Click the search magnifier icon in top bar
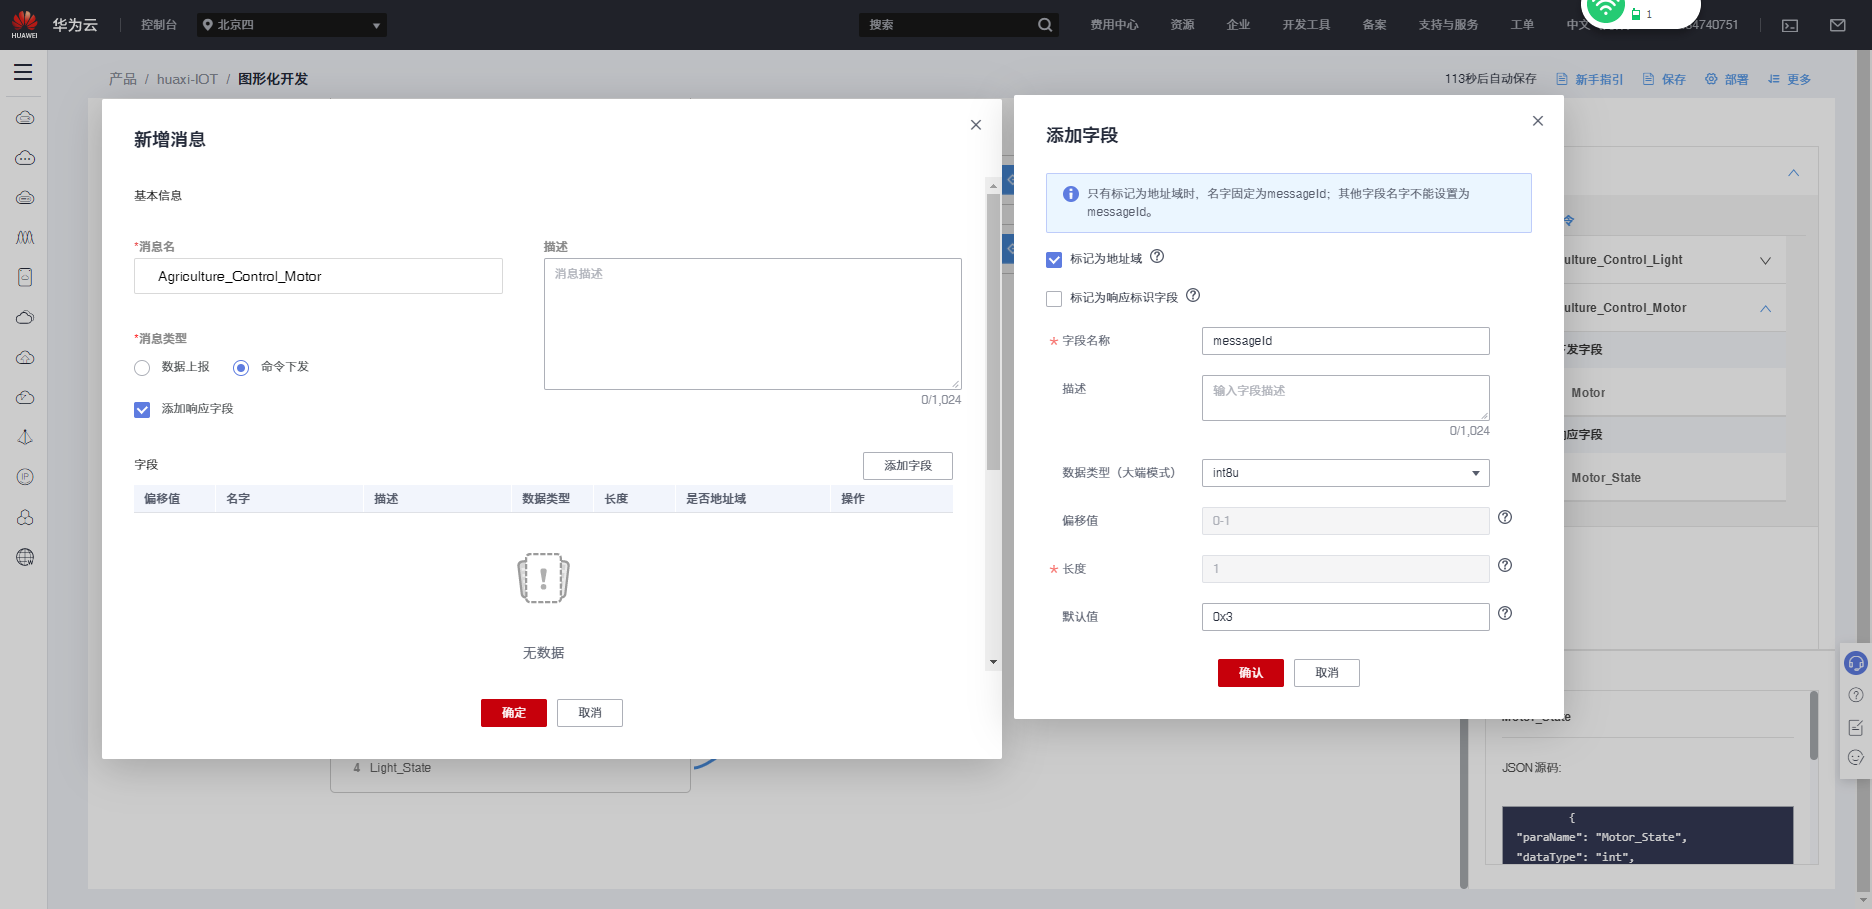This screenshot has width=1872, height=909. tap(1045, 25)
